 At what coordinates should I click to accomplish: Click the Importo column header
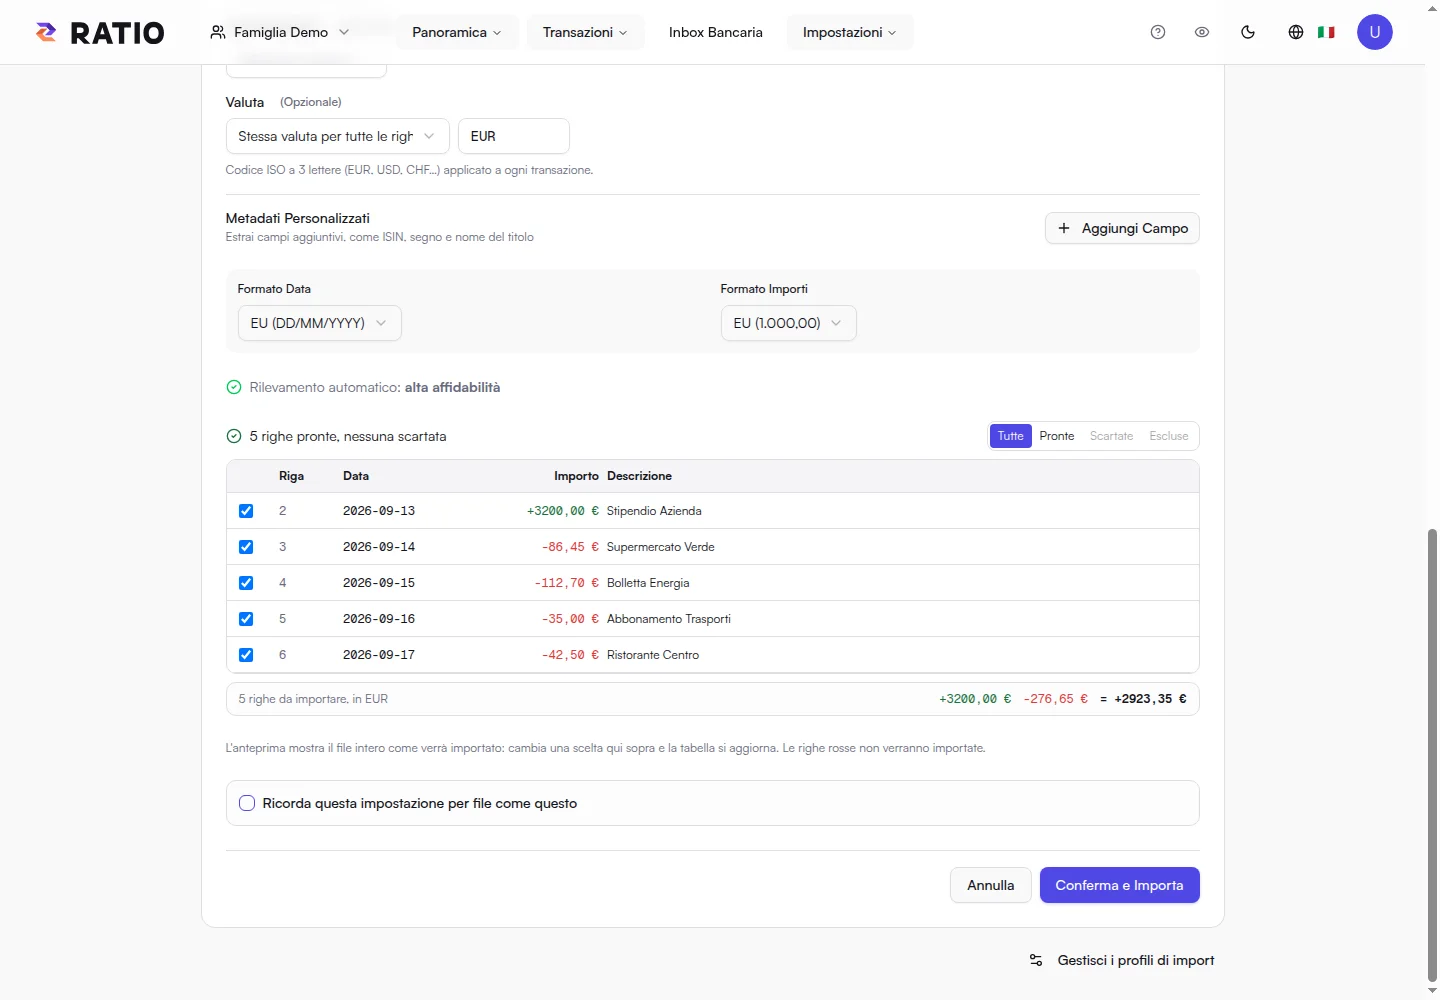(576, 476)
